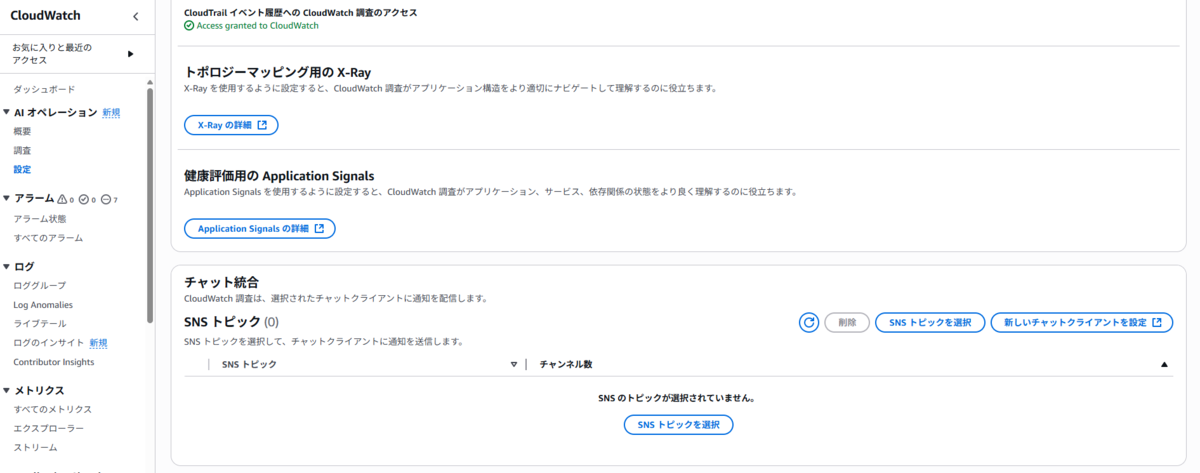Click SNS トピックを選択 button in empty table
1200x473 pixels.
click(678, 425)
